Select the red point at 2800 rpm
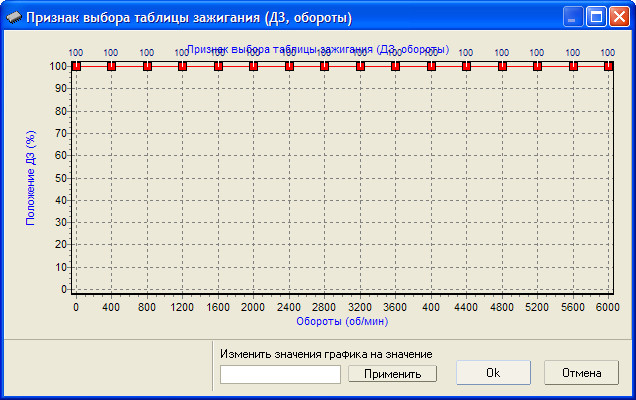636x400 pixels. pyautogui.click(x=324, y=66)
